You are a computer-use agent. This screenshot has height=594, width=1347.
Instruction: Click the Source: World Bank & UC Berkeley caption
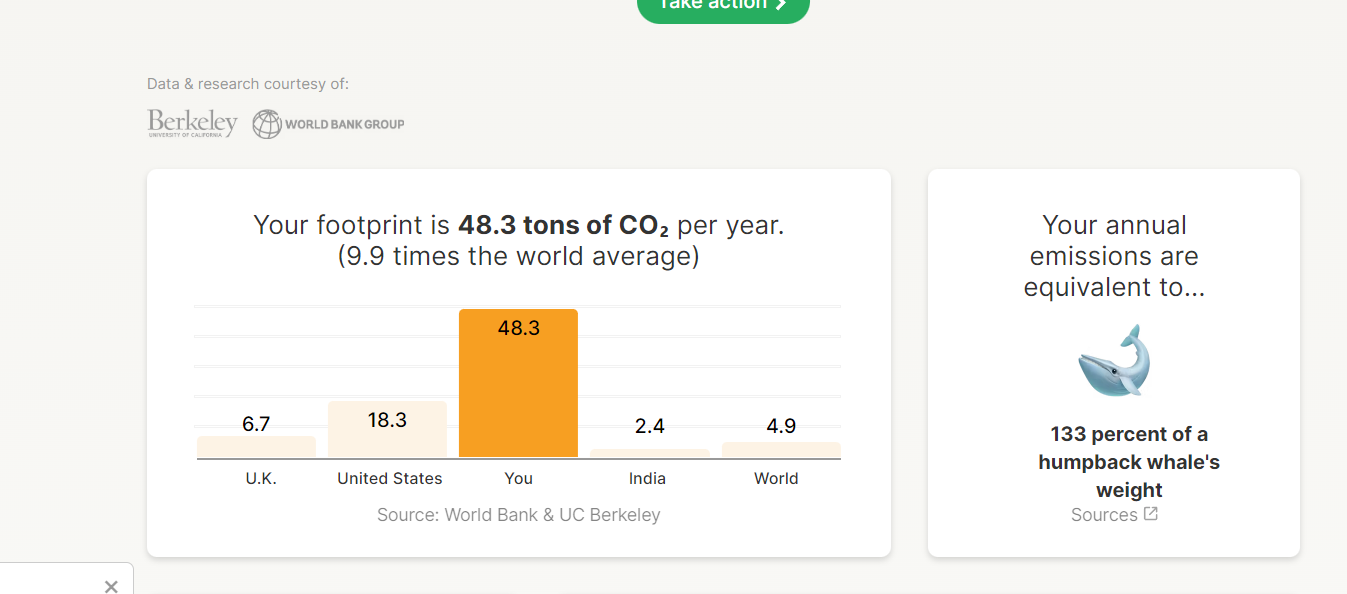coord(518,515)
